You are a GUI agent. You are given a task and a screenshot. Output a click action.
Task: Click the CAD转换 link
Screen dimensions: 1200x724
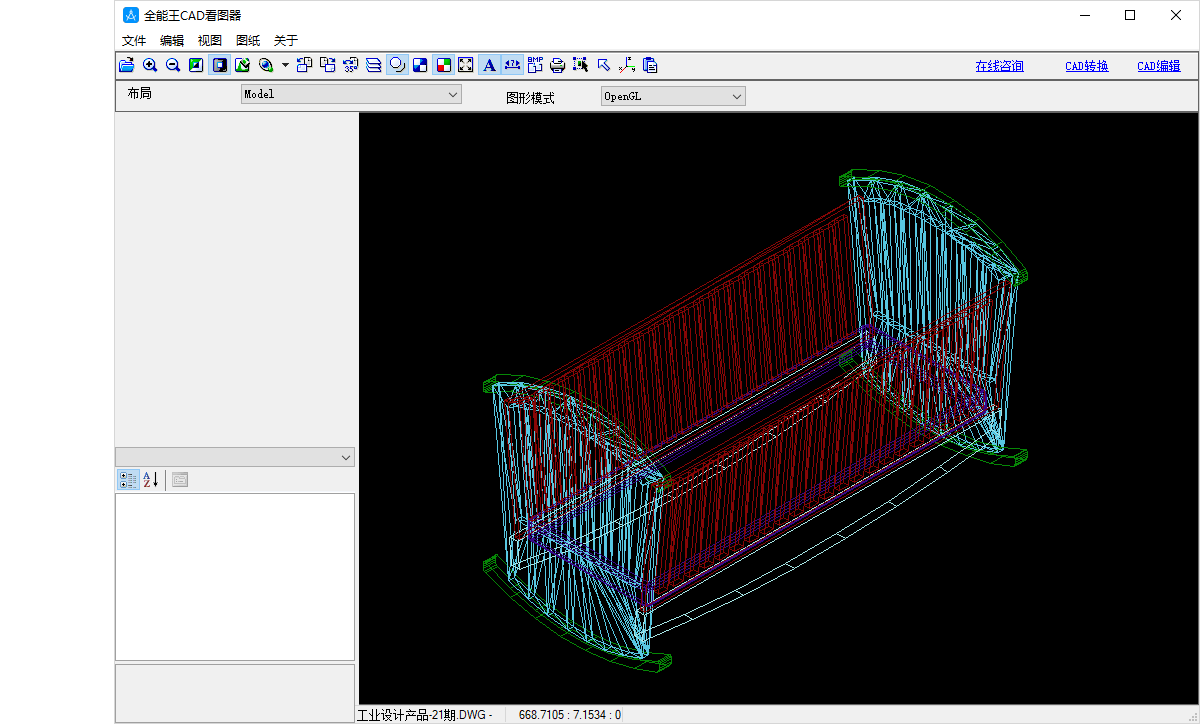coord(1086,67)
